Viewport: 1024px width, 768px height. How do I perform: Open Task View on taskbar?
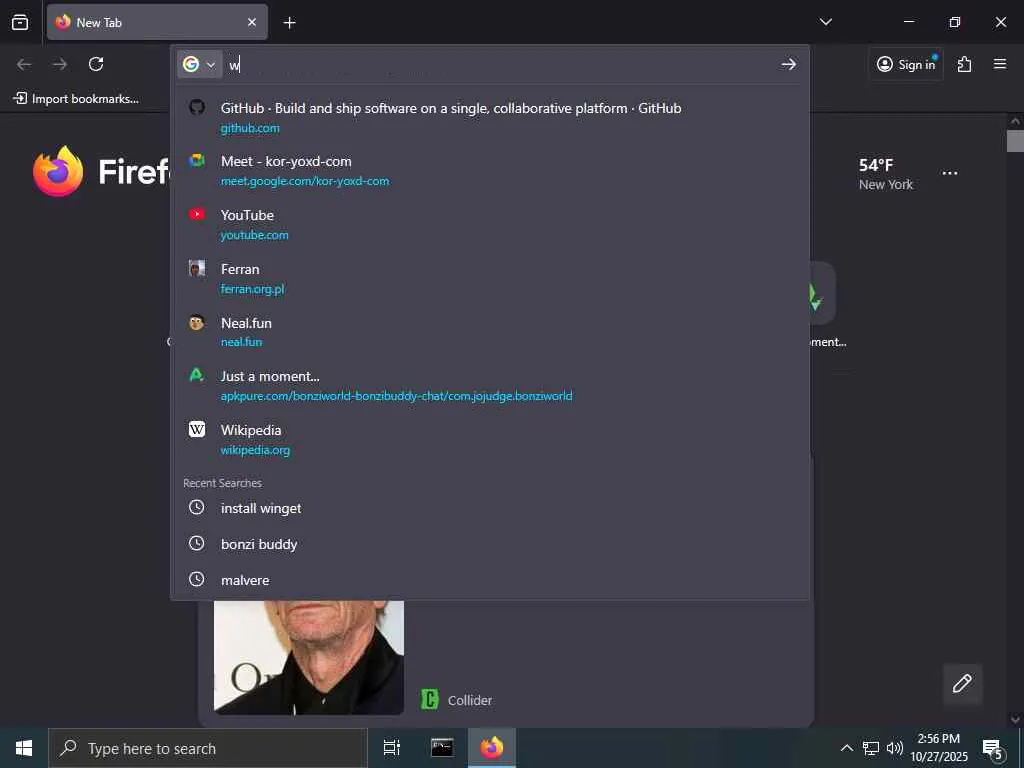[x=391, y=748]
